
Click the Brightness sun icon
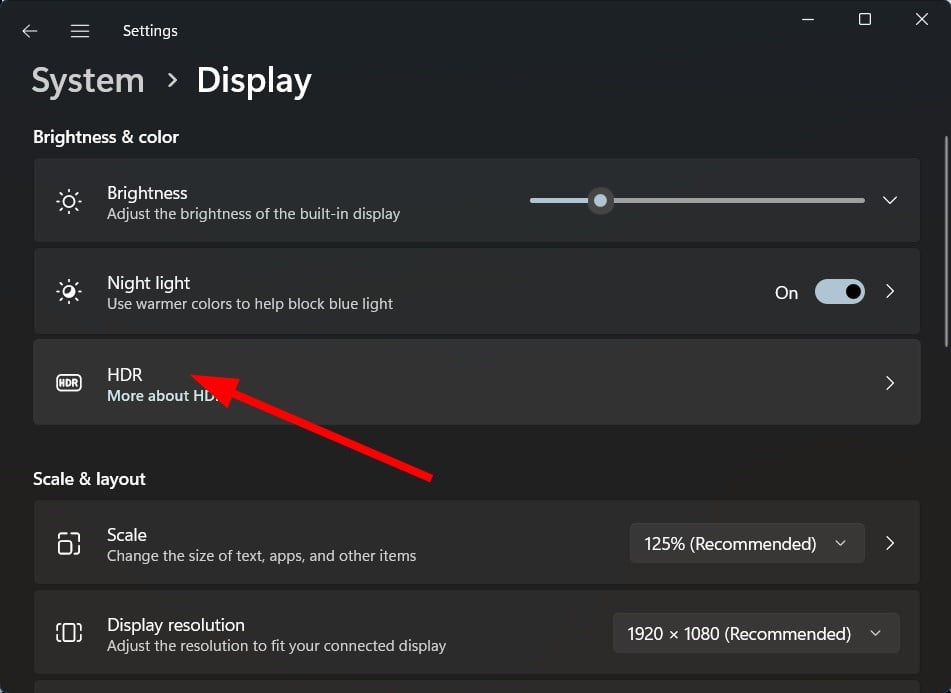click(69, 201)
